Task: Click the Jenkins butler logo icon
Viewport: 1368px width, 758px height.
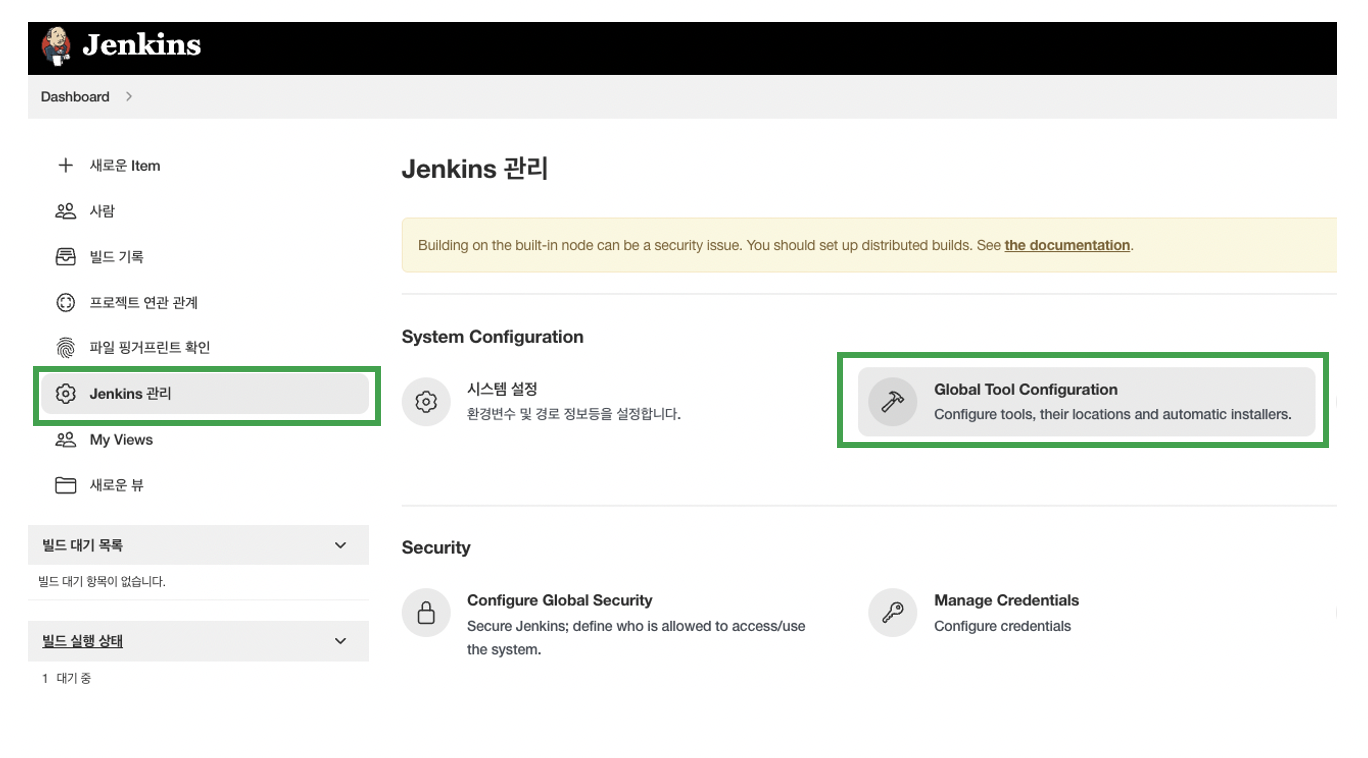Action: click(56, 46)
